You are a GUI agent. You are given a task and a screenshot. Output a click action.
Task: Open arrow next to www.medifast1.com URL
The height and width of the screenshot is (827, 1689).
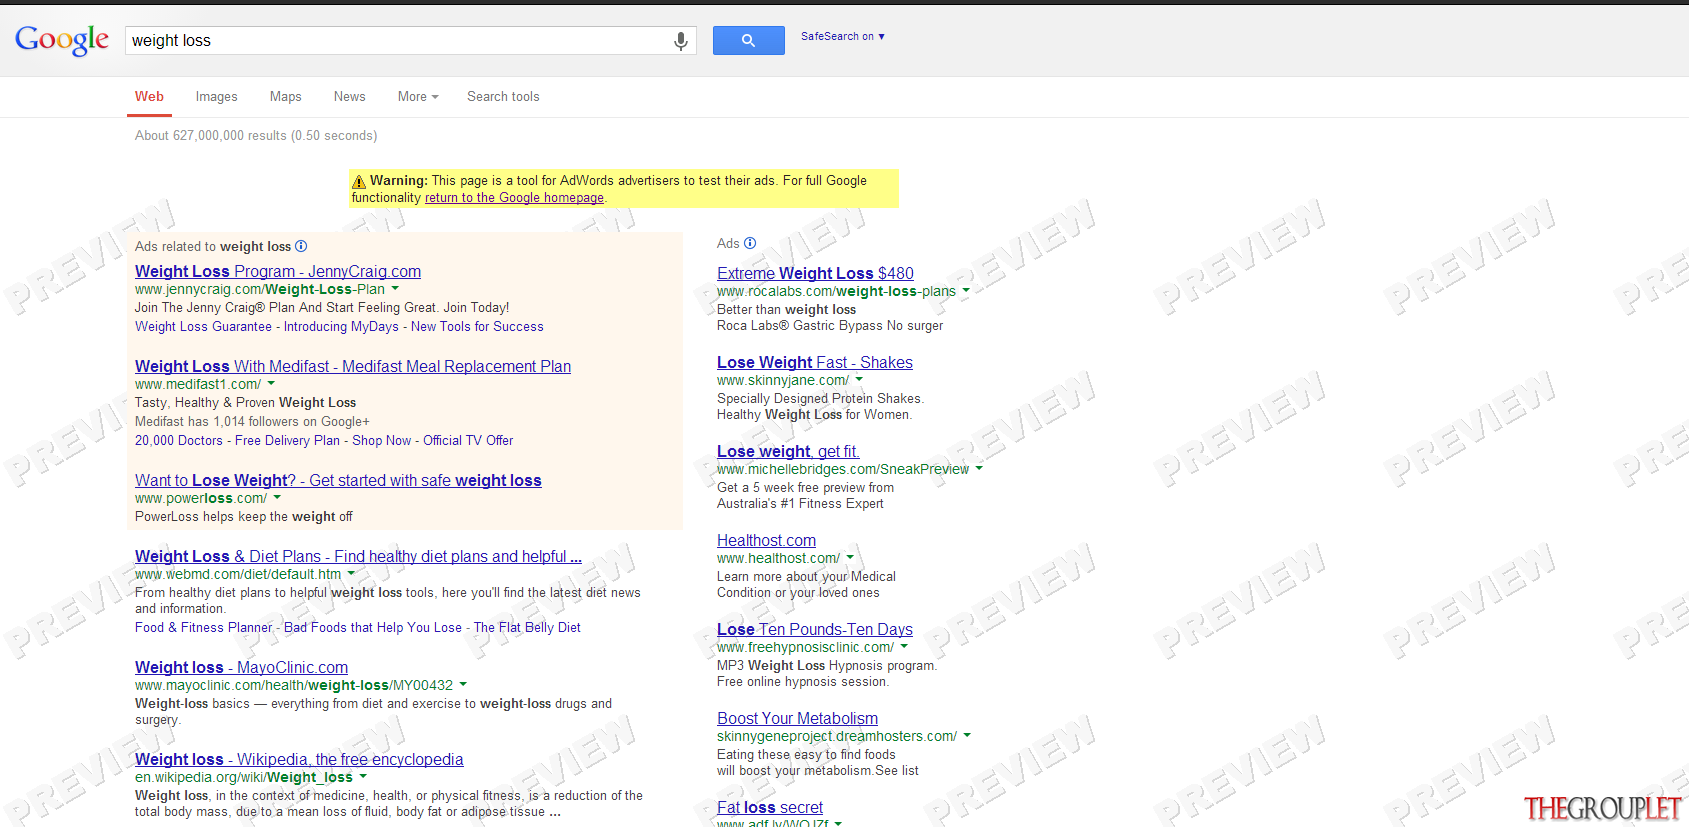271,383
